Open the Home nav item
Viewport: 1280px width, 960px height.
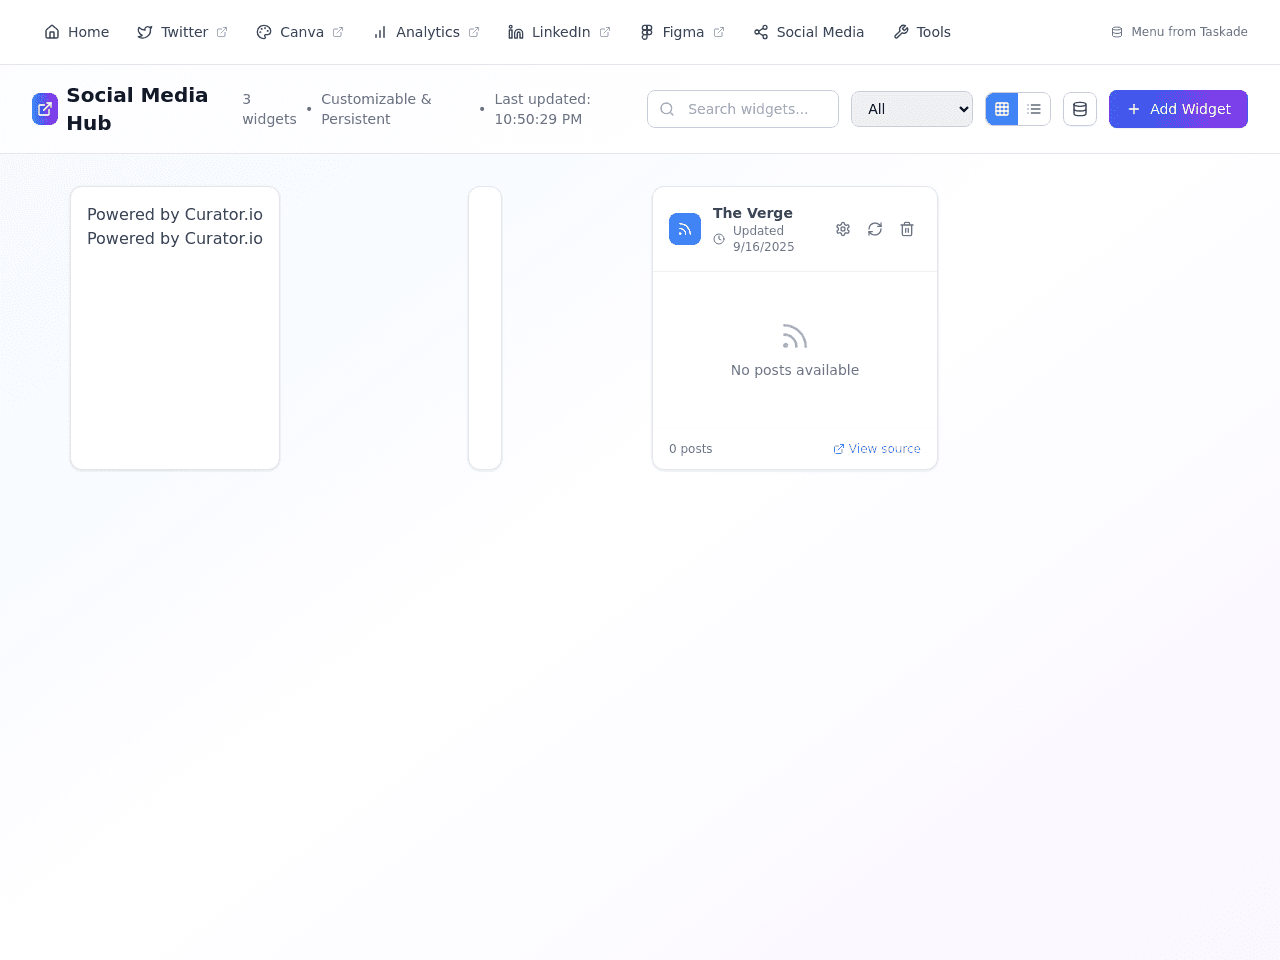[77, 32]
